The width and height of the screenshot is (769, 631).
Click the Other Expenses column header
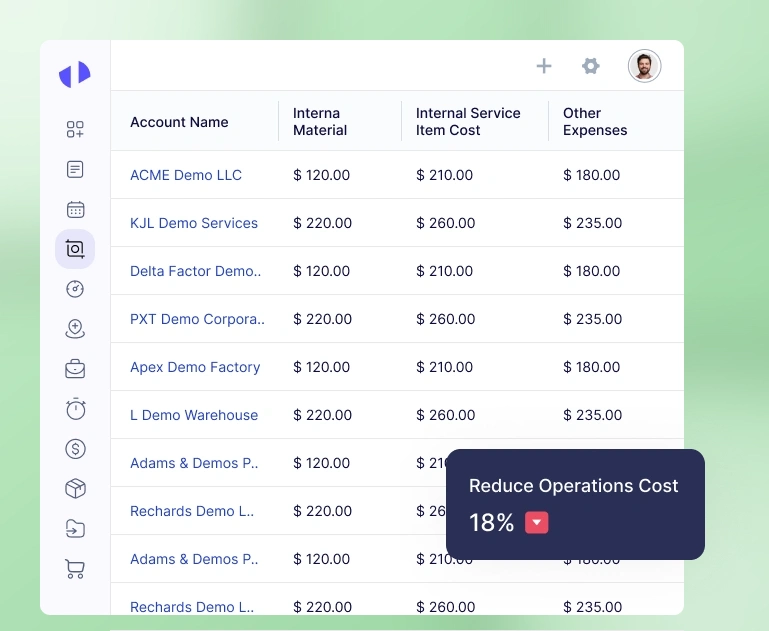[595, 122]
